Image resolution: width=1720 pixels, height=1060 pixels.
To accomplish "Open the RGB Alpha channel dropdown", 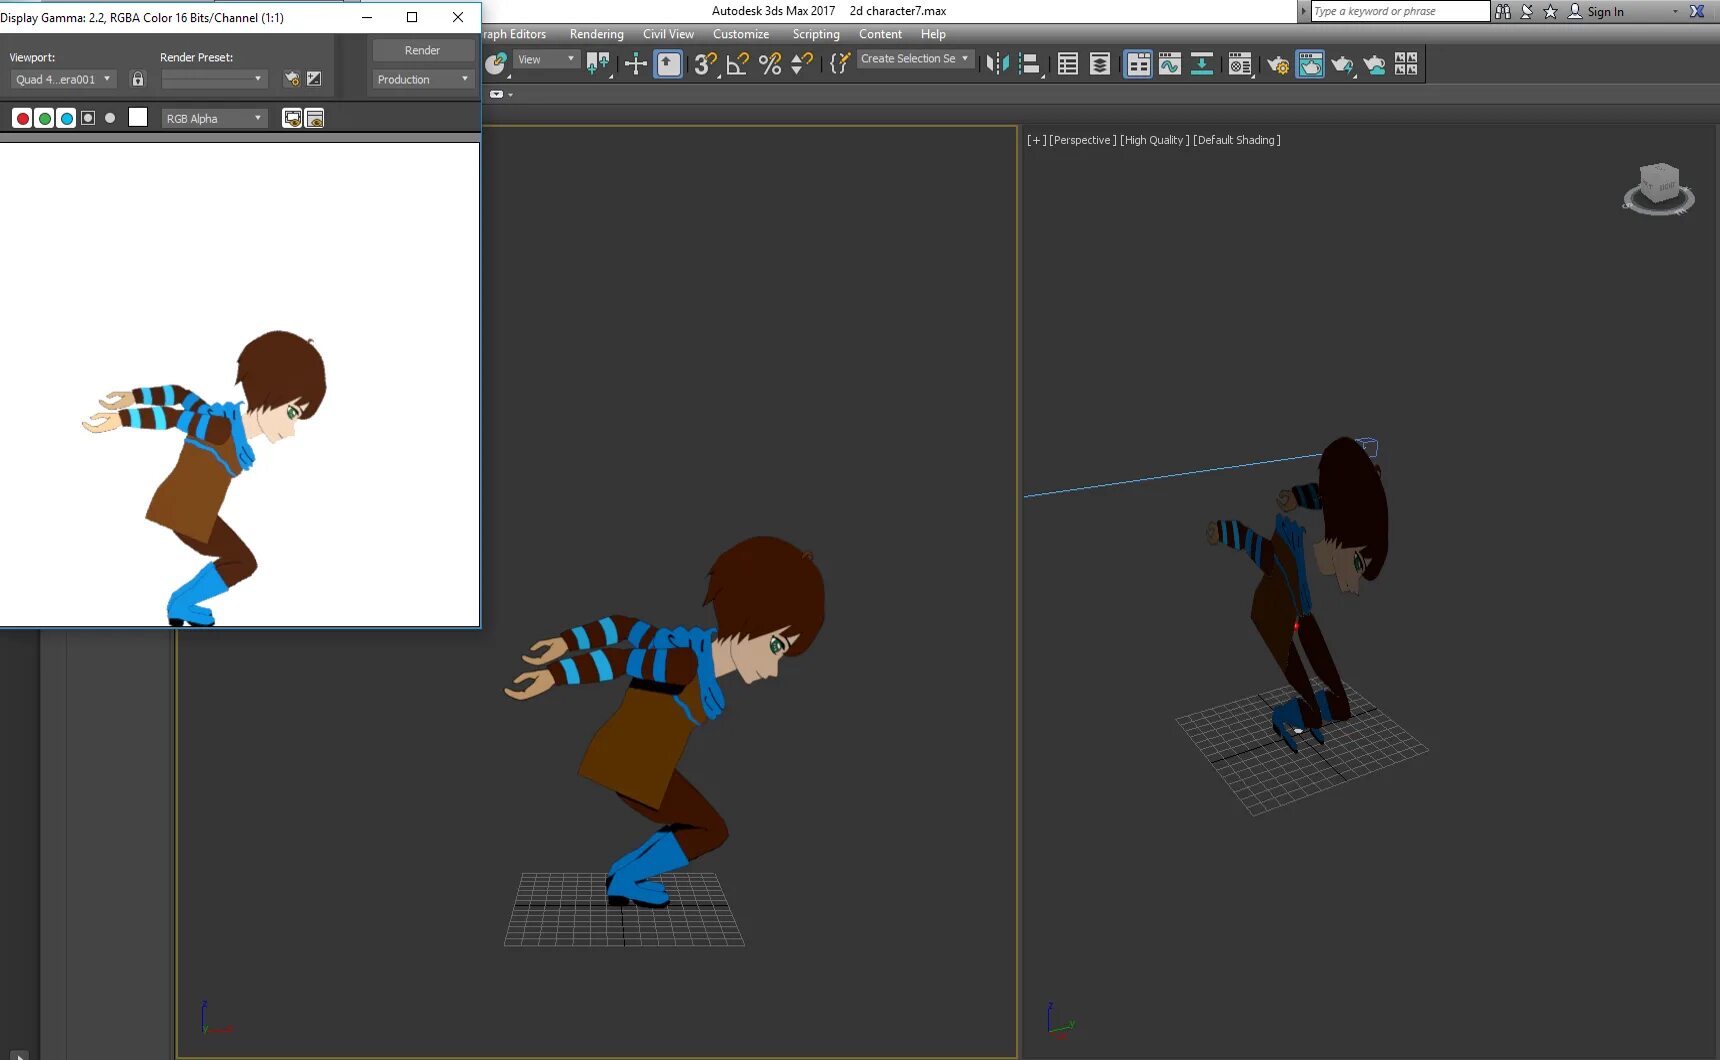I will (x=214, y=118).
